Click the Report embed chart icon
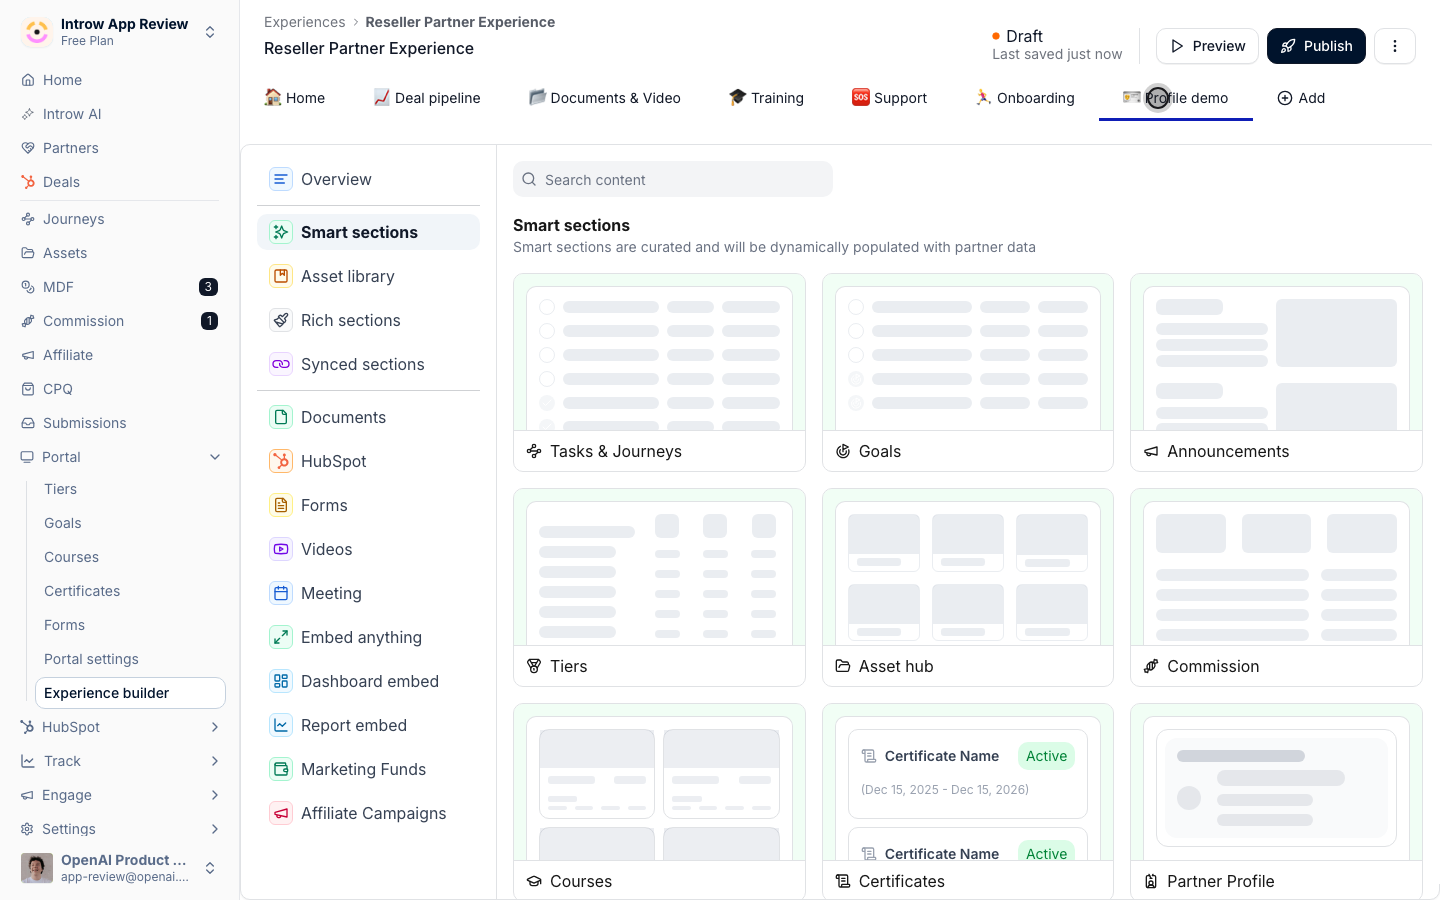Screen dimensions: 1440x900 pyautogui.click(x=281, y=725)
